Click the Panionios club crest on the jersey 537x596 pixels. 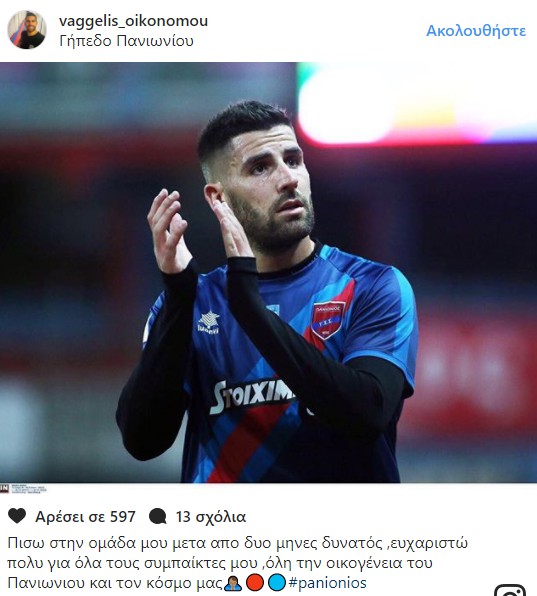point(328,320)
